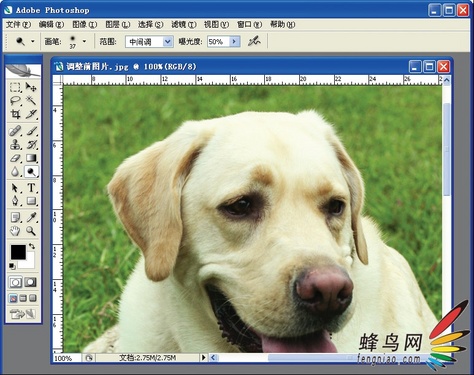Click the 100% zoom field in status bar

point(67,358)
